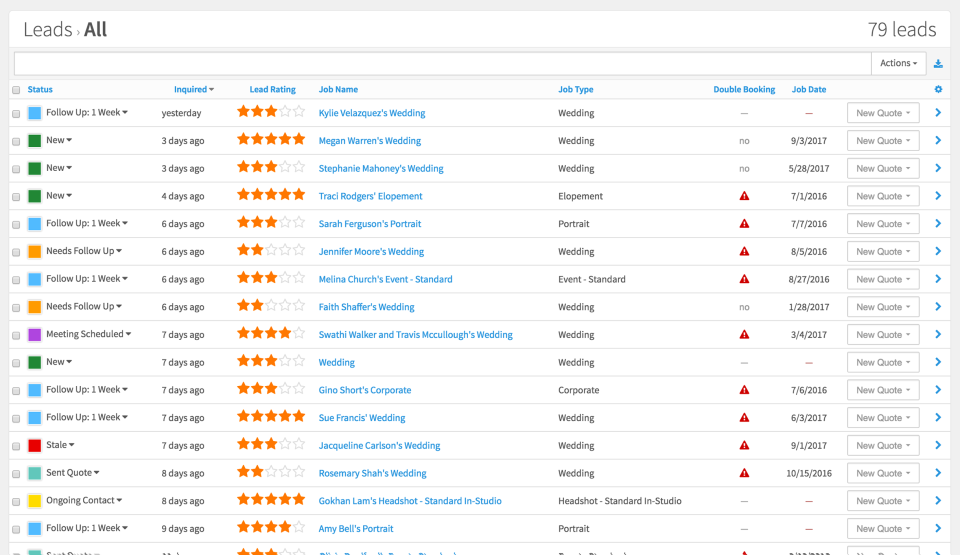Open Kylie Velazquez's Wedding row arrow
960x555 pixels.
click(x=937, y=113)
